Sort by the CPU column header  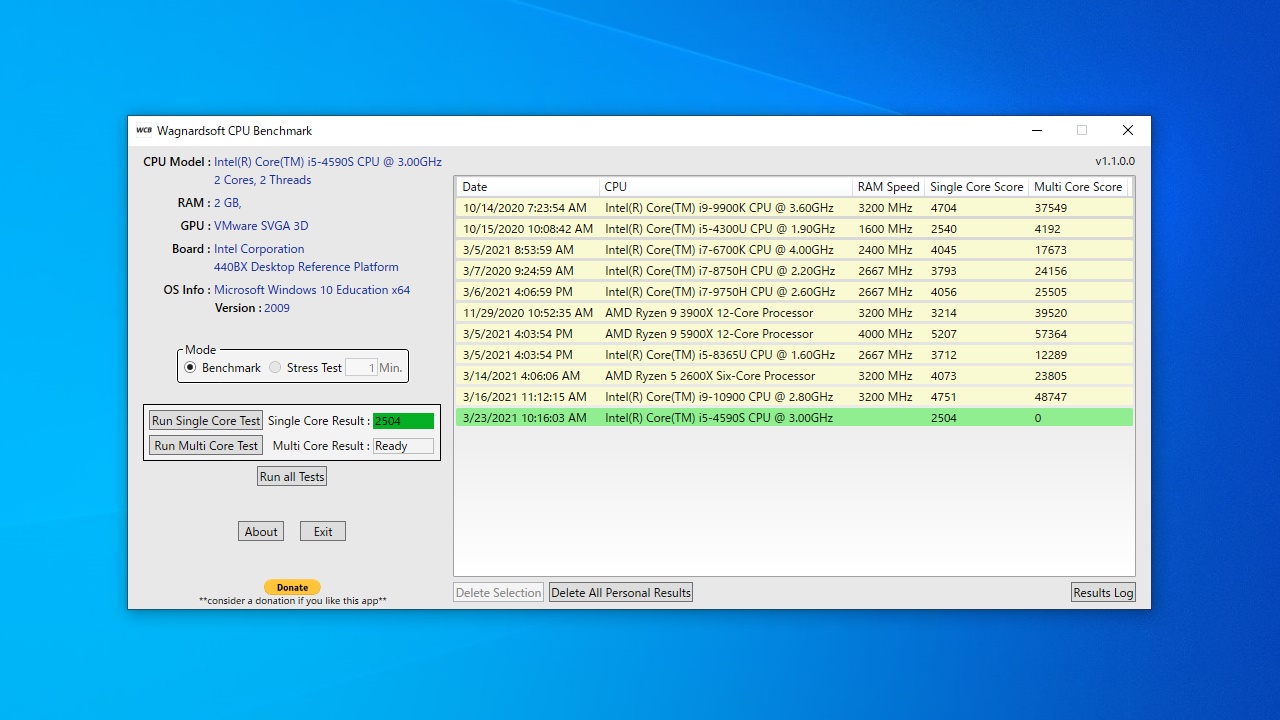pos(726,187)
